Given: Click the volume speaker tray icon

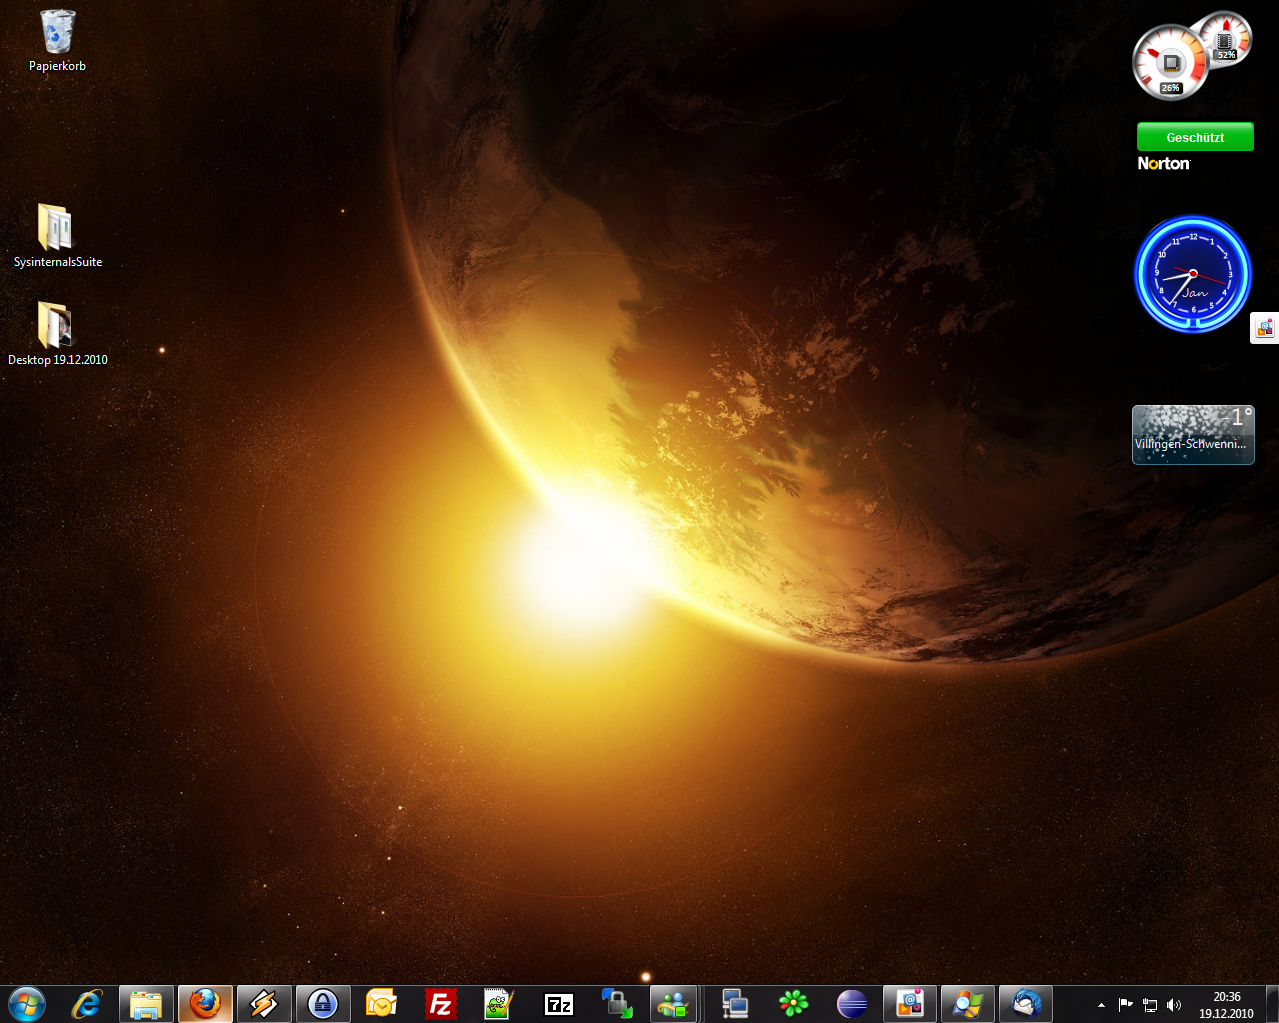Looking at the screenshot, I should [x=1174, y=1005].
